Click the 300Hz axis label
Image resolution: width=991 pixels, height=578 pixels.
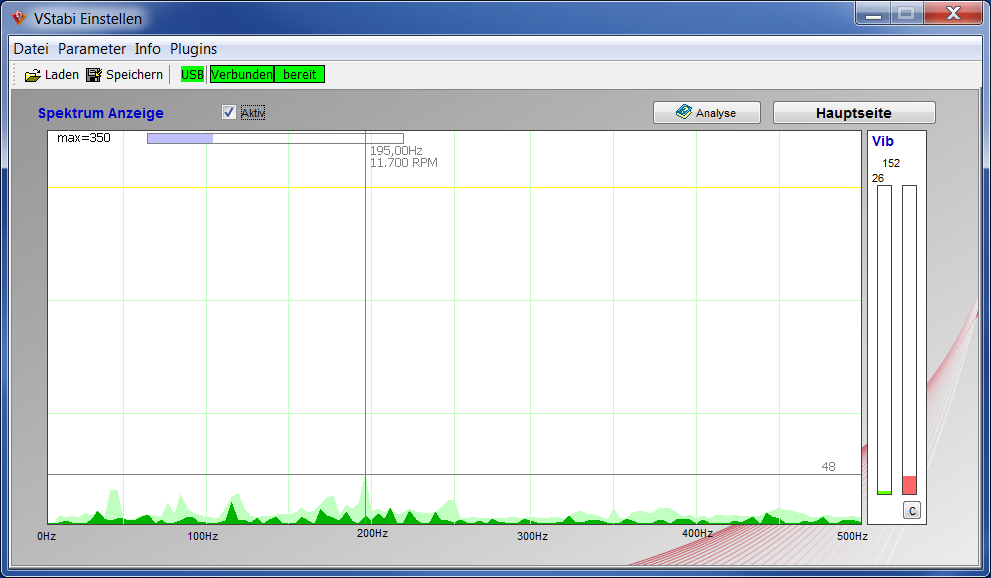(532, 536)
